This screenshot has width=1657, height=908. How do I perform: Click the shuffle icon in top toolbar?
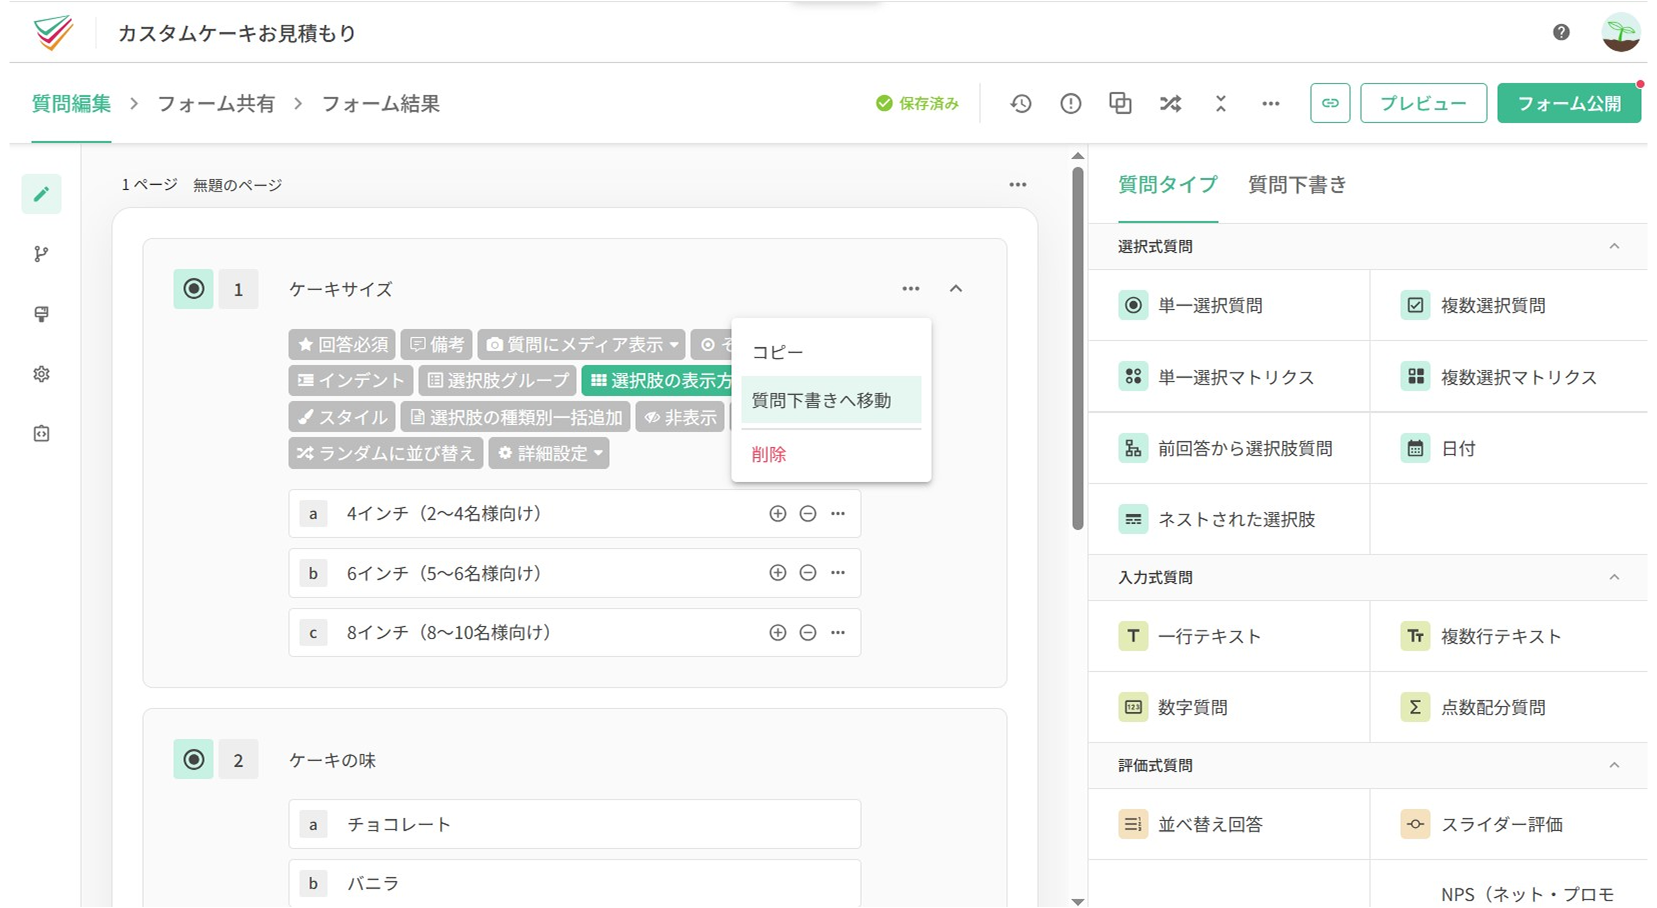click(1170, 103)
